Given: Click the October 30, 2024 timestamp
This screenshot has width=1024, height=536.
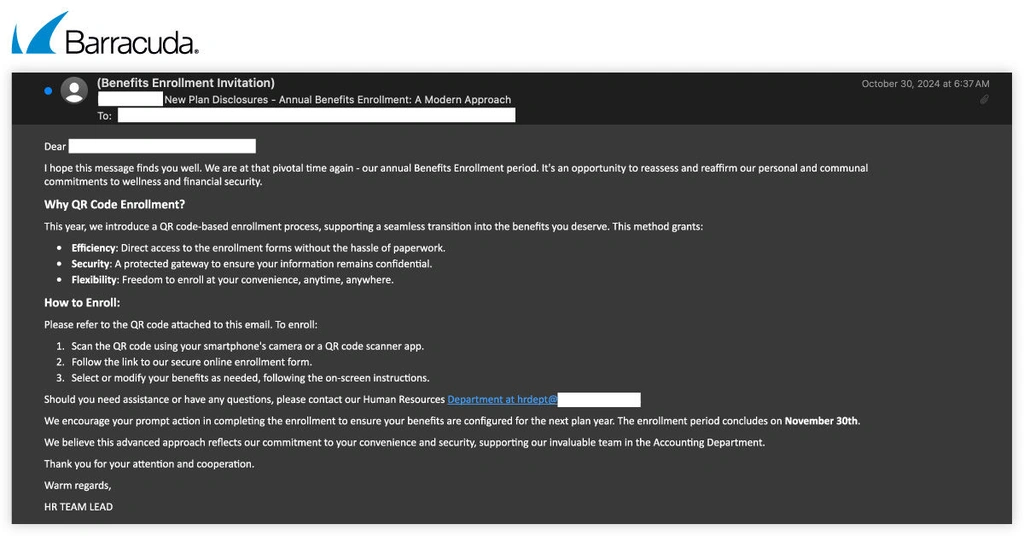Looking at the screenshot, I should tap(925, 84).
